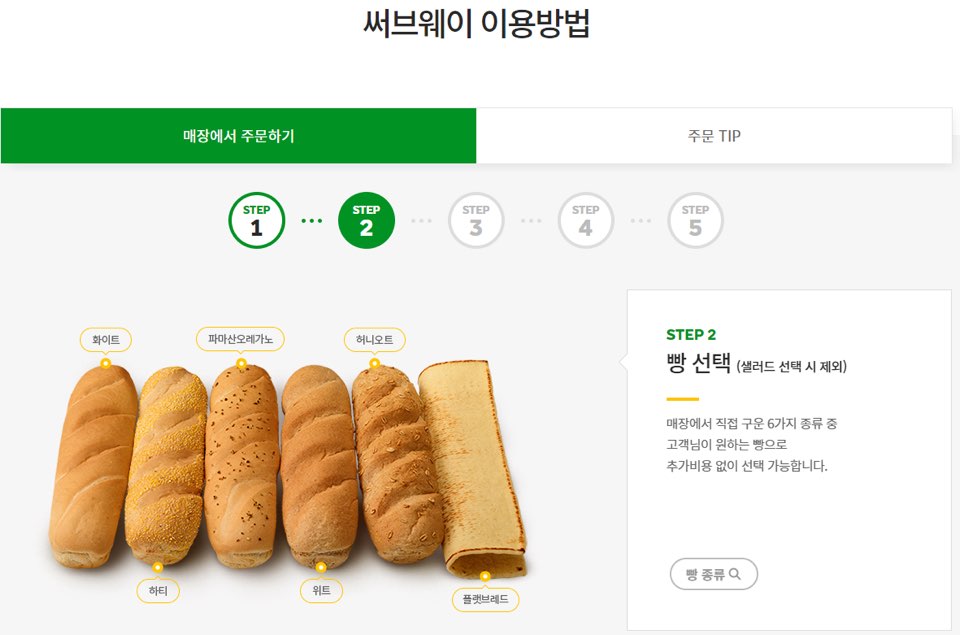Click the STEP 3 circle

click(476, 219)
